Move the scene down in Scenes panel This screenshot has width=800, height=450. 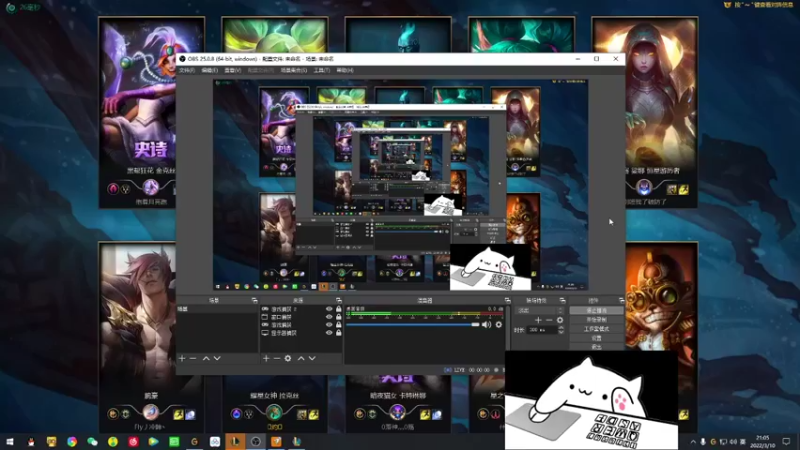tap(217, 359)
